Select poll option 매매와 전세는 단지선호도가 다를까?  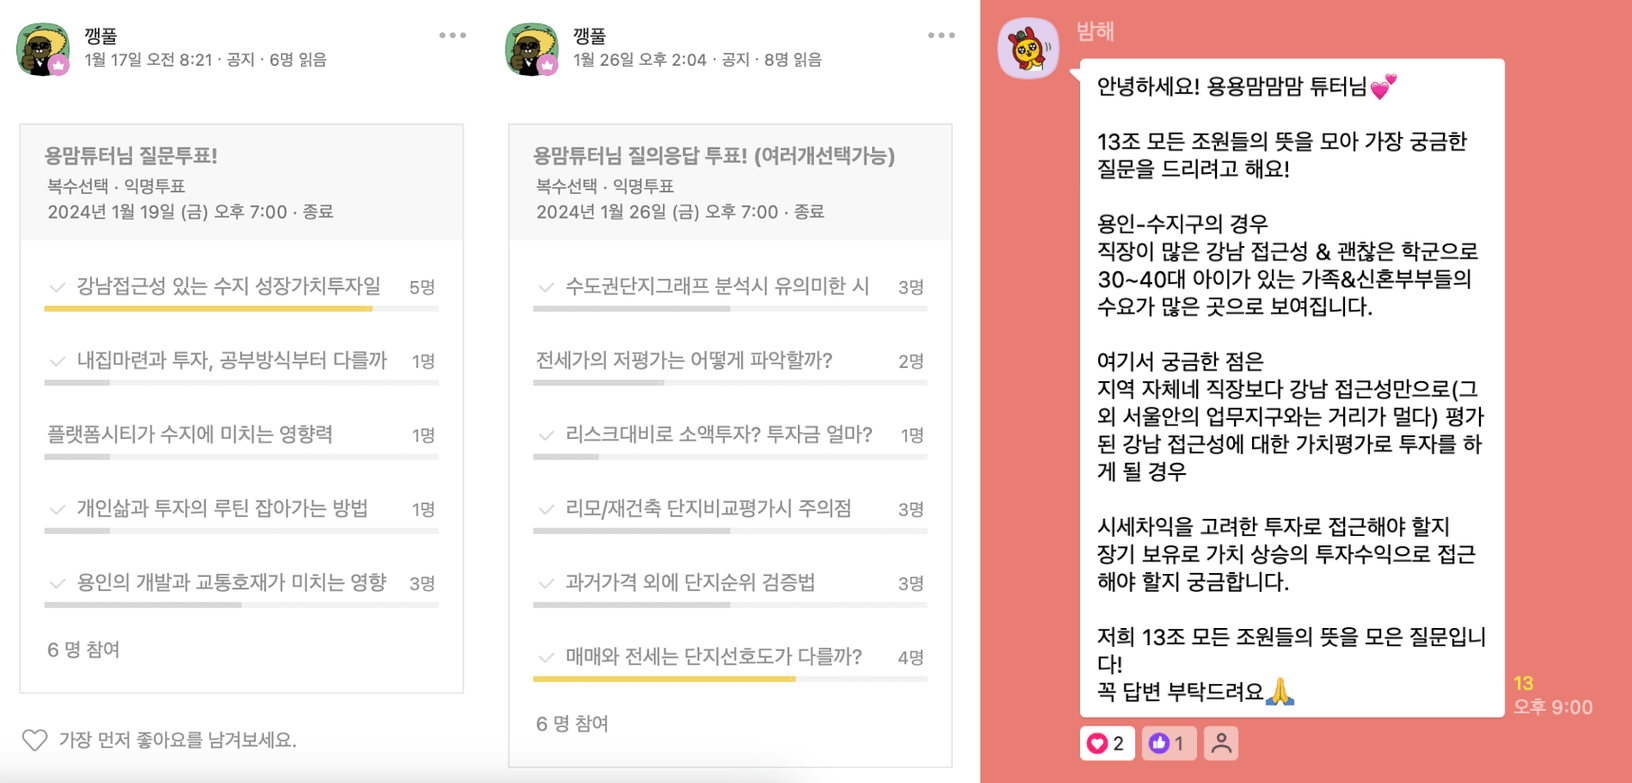point(730,657)
